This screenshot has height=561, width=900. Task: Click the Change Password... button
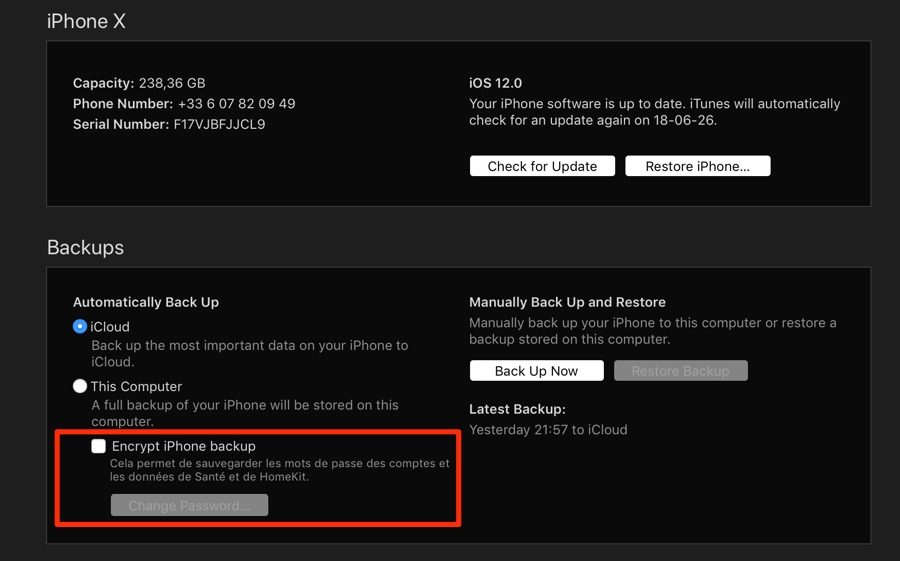tap(189, 505)
